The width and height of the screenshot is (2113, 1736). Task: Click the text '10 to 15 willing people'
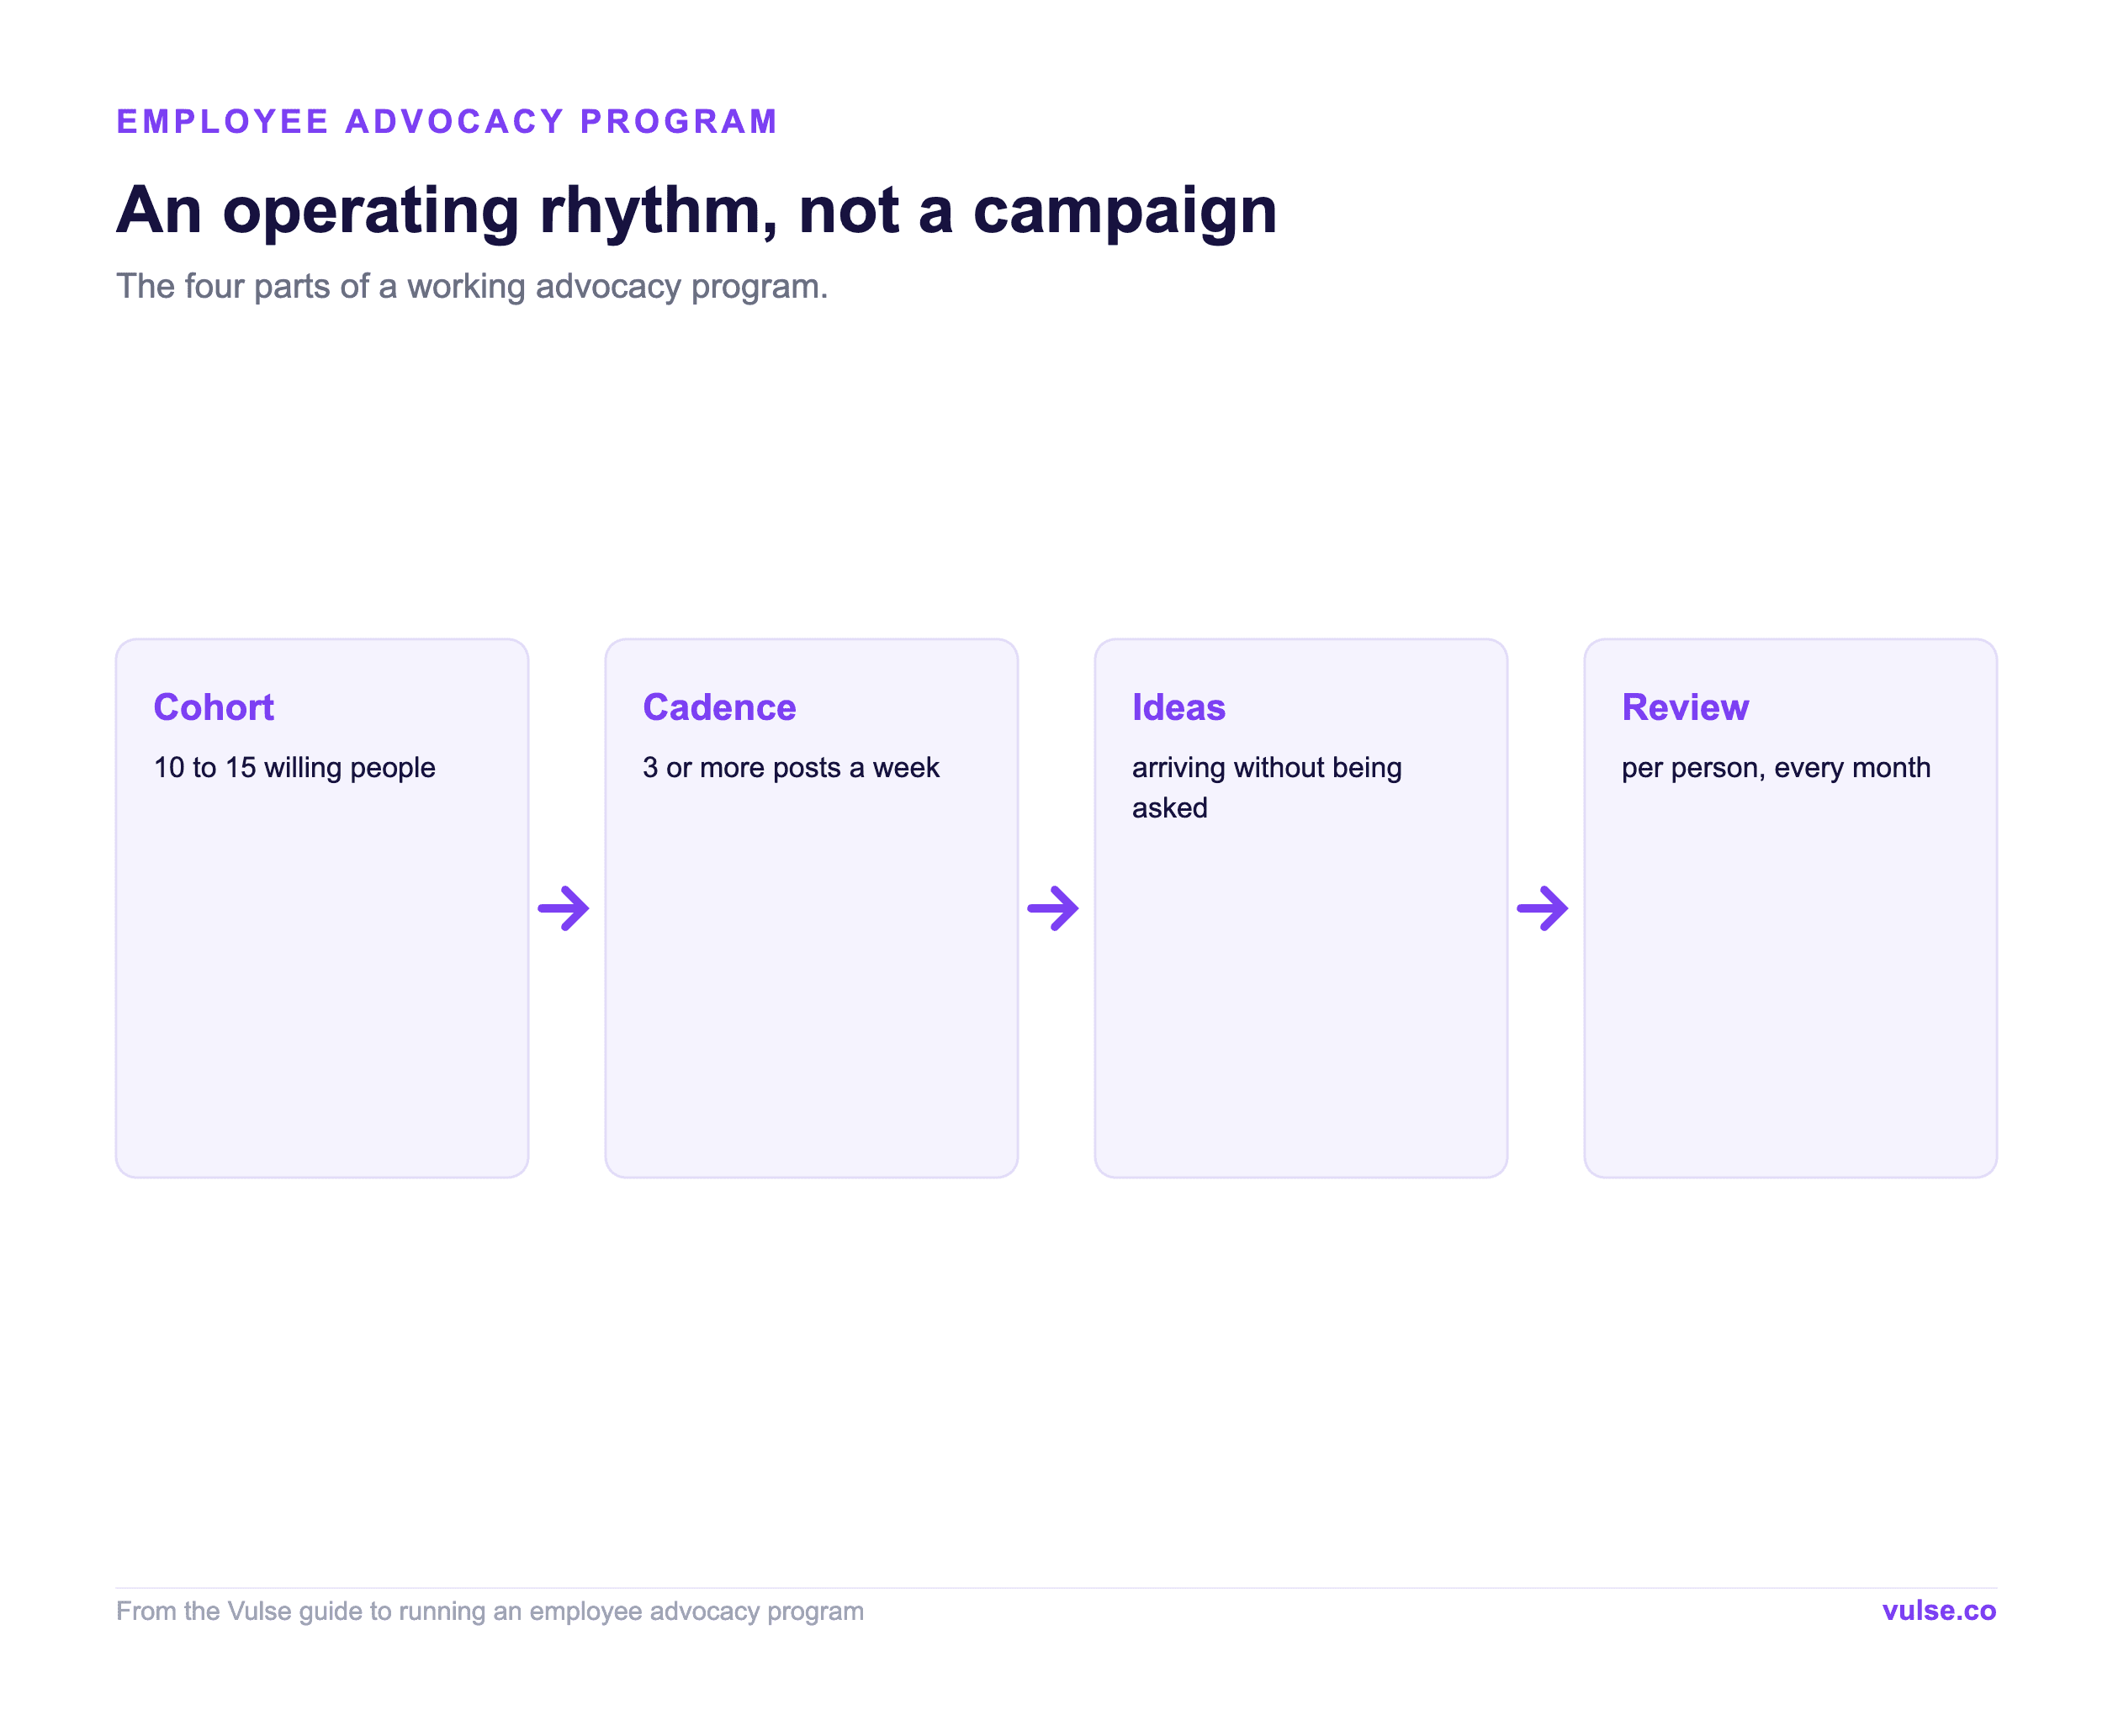[294, 767]
